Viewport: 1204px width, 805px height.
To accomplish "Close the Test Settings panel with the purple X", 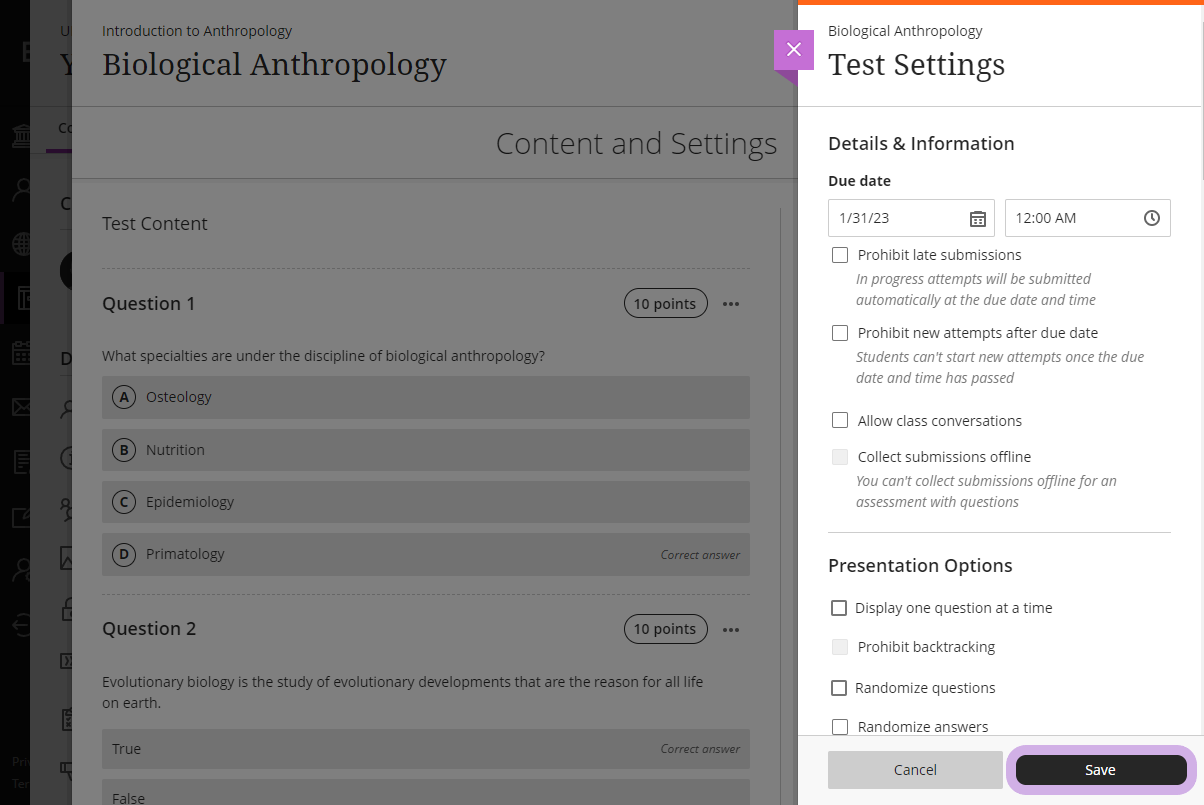I will click(794, 50).
